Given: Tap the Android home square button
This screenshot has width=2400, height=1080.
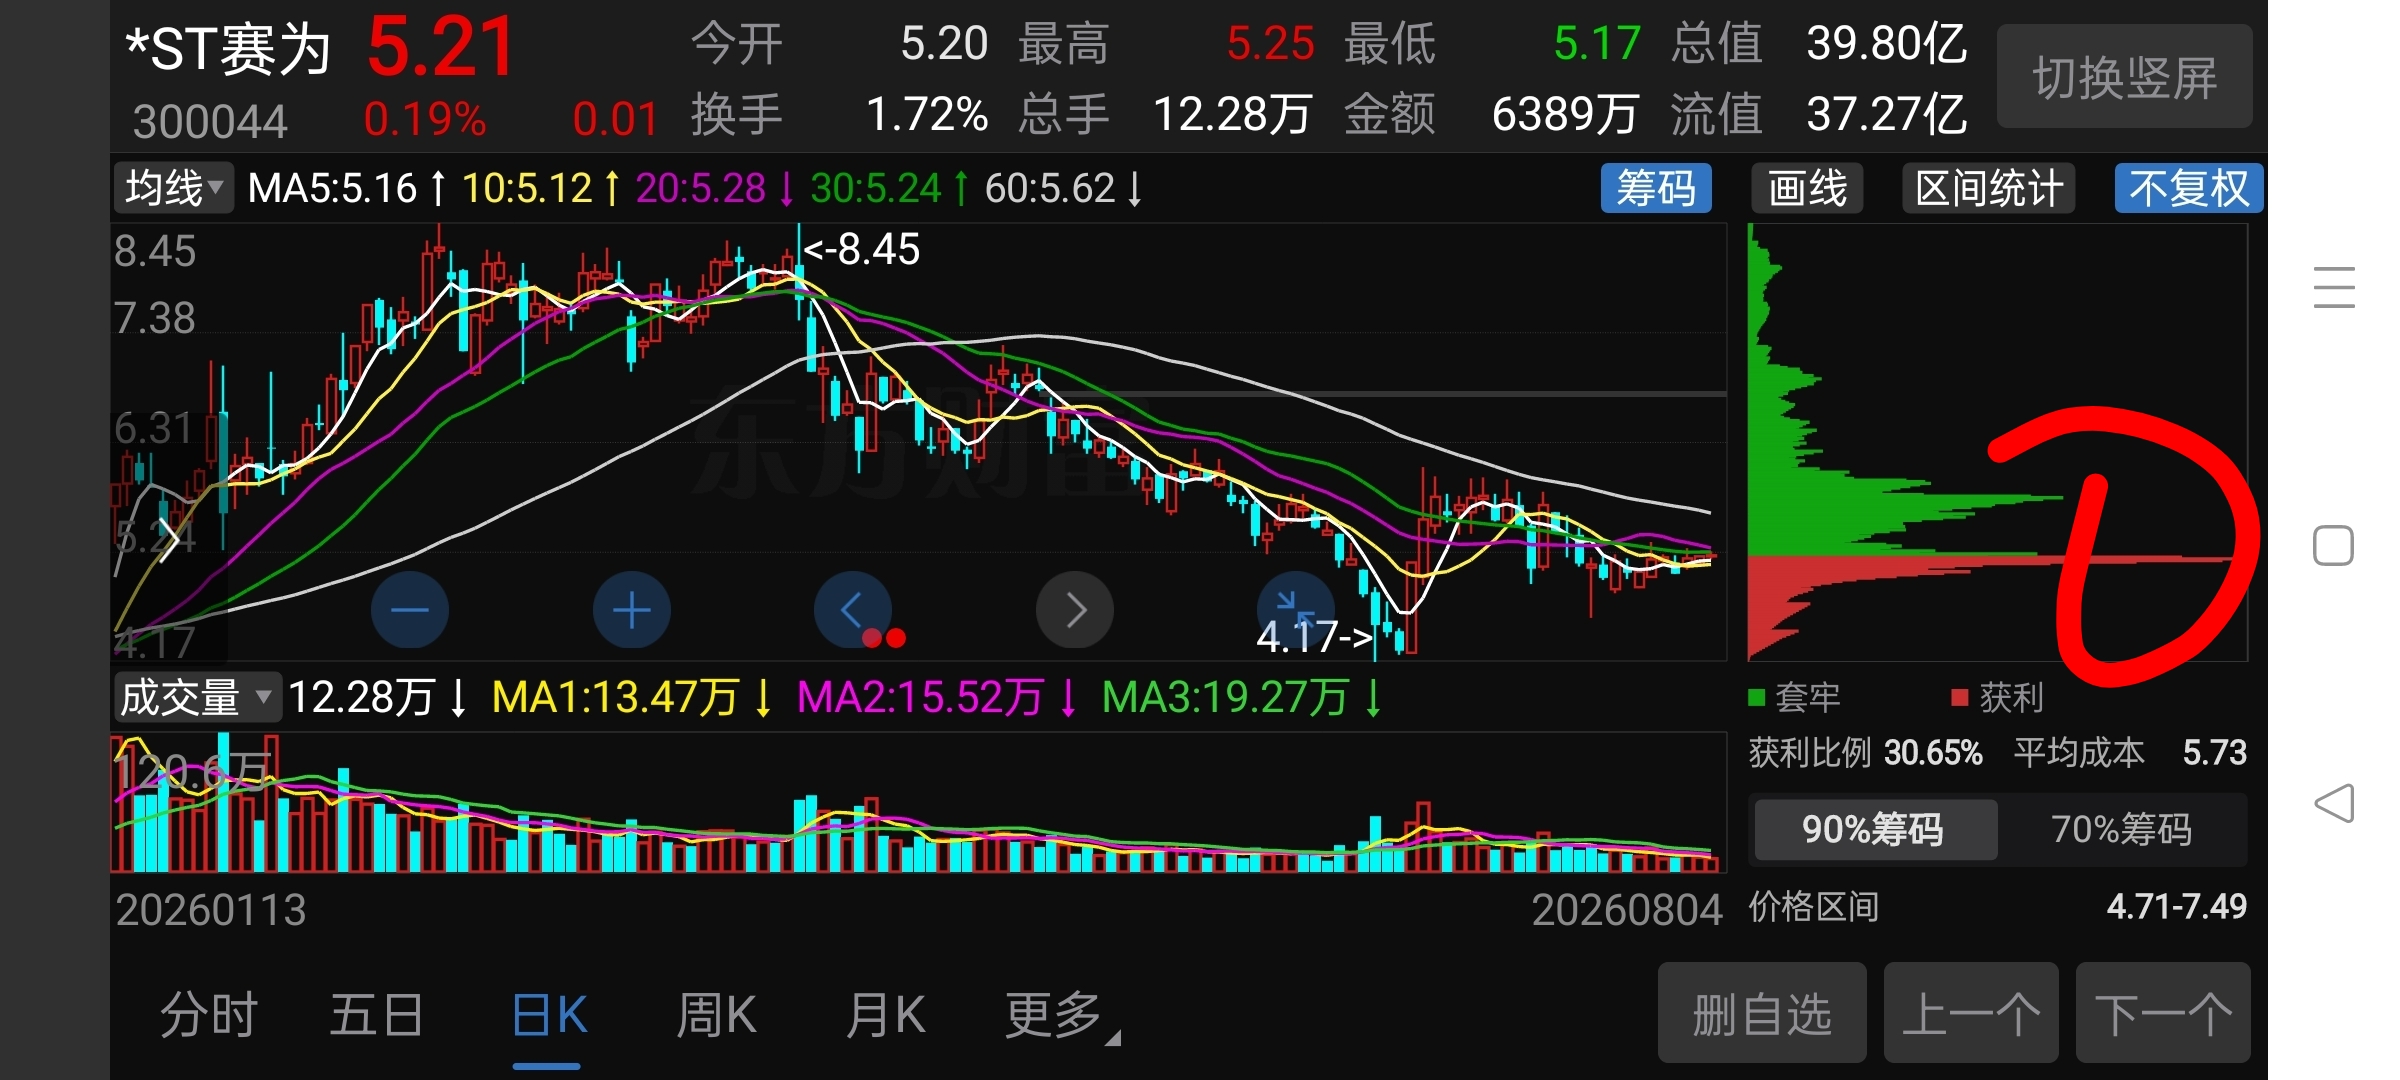Looking at the screenshot, I should click(x=2333, y=545).
